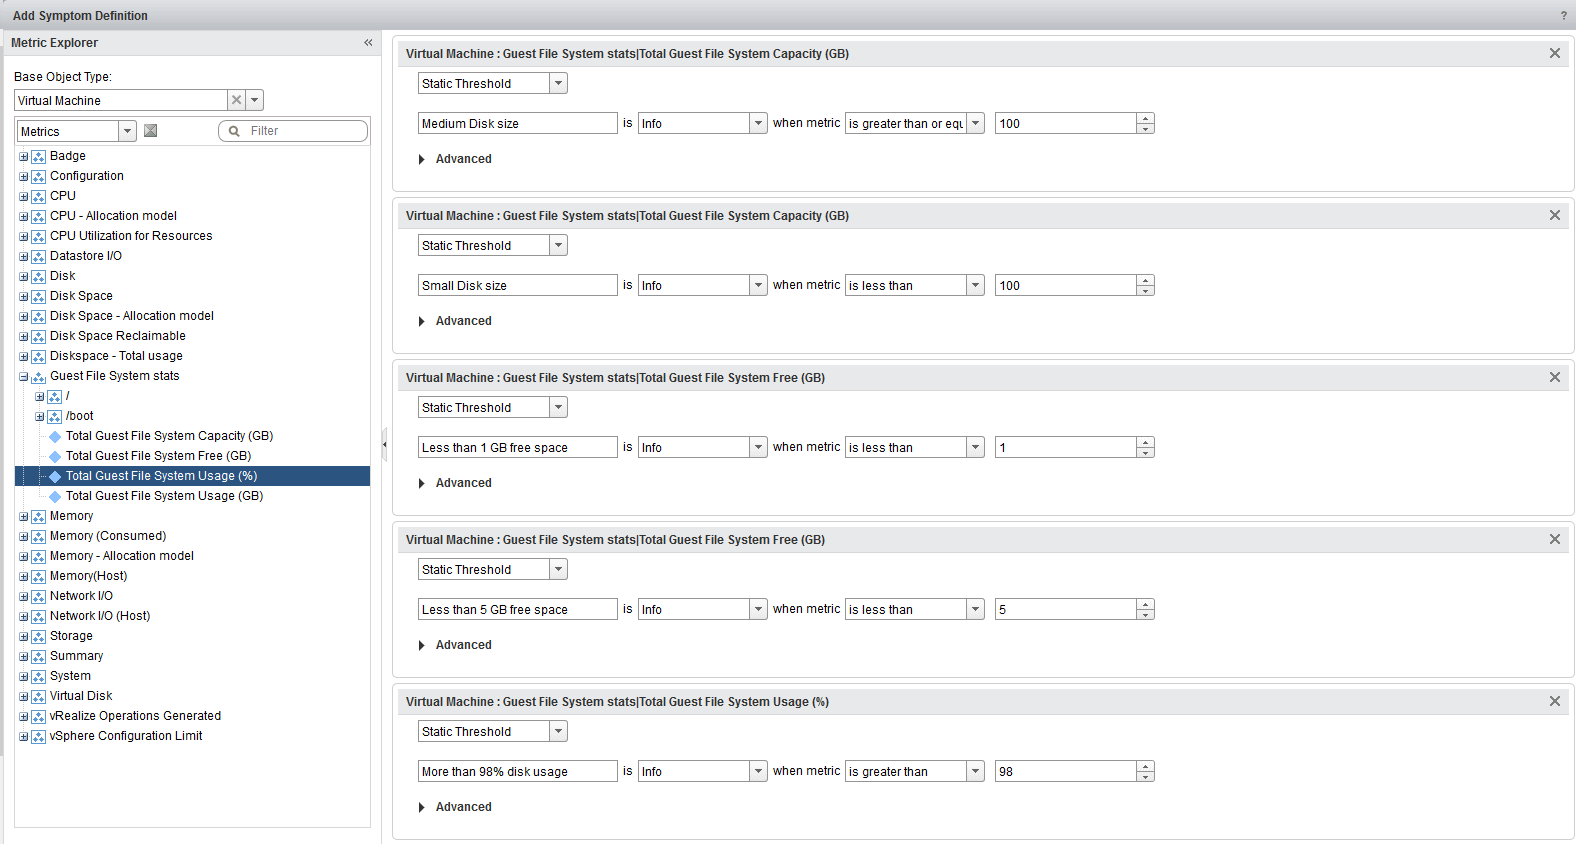Select Total Guest File System Usage (GB)
Screen dimensions: 1576x844
click(164, 496)
